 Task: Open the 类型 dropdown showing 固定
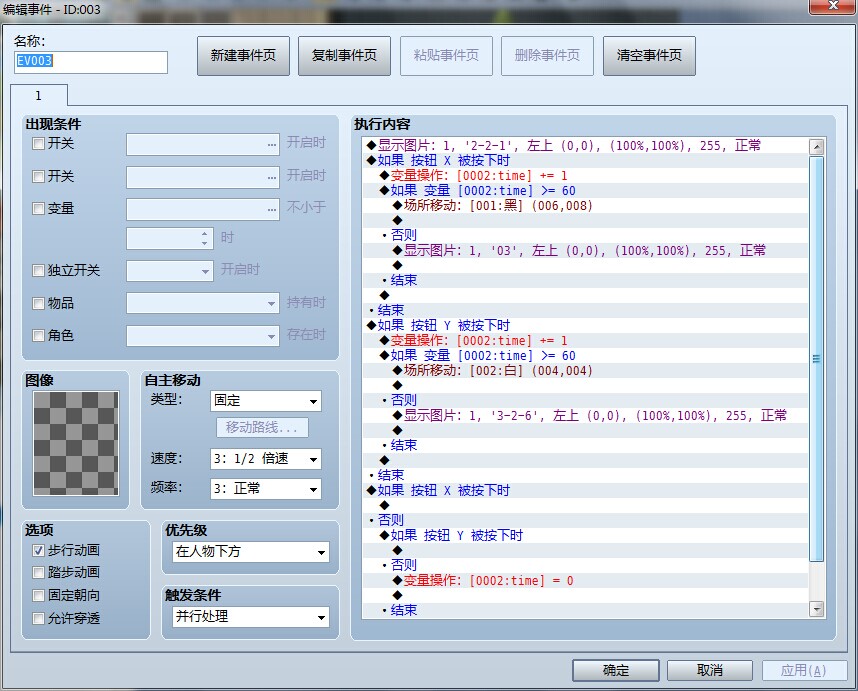tap(266, 401)
